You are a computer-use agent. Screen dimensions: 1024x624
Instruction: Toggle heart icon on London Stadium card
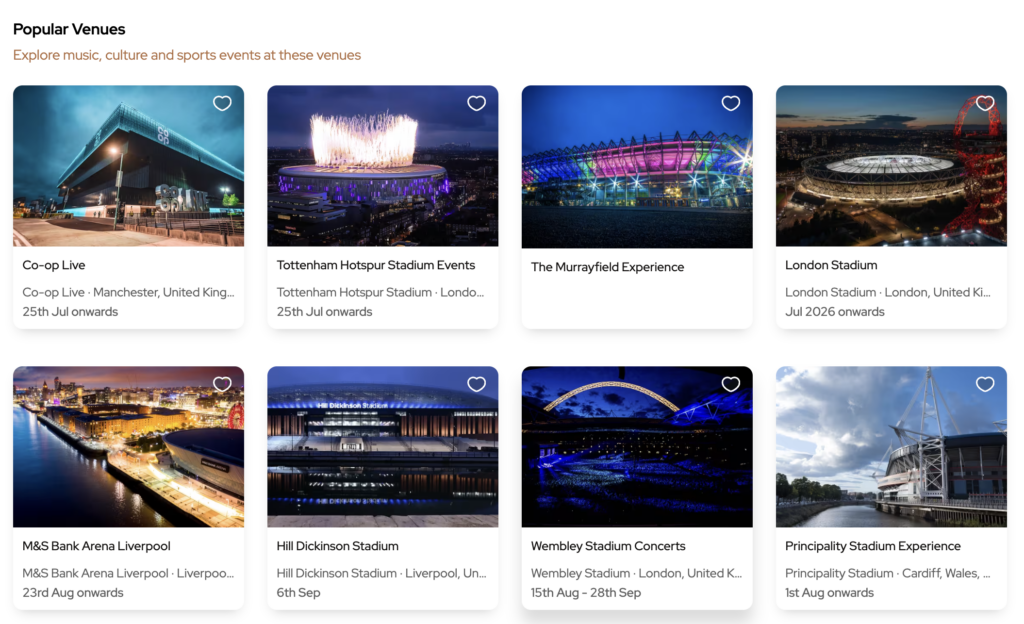985,103
